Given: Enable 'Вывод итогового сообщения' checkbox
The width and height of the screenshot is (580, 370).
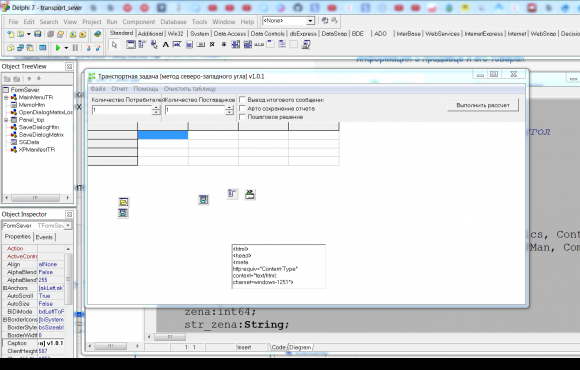Looking at the screenshot, I should pyautogui.click(x=242, y=100).
